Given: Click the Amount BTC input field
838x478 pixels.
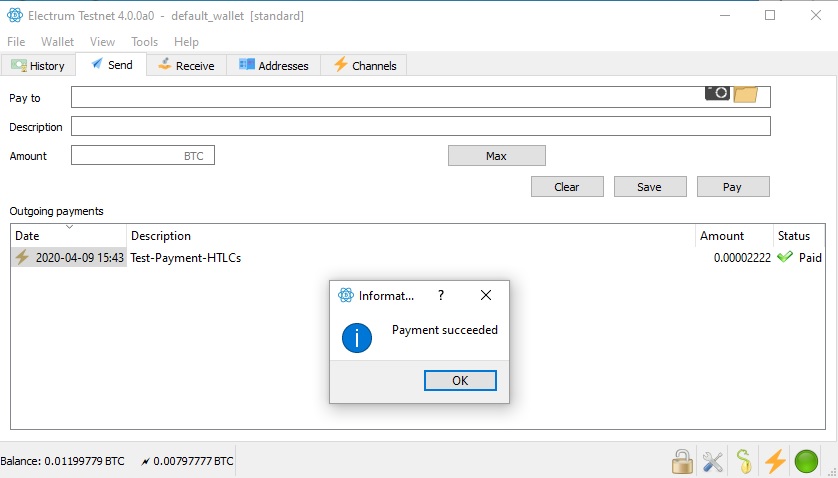Looking at the screenshot, I should coord(143,156).
